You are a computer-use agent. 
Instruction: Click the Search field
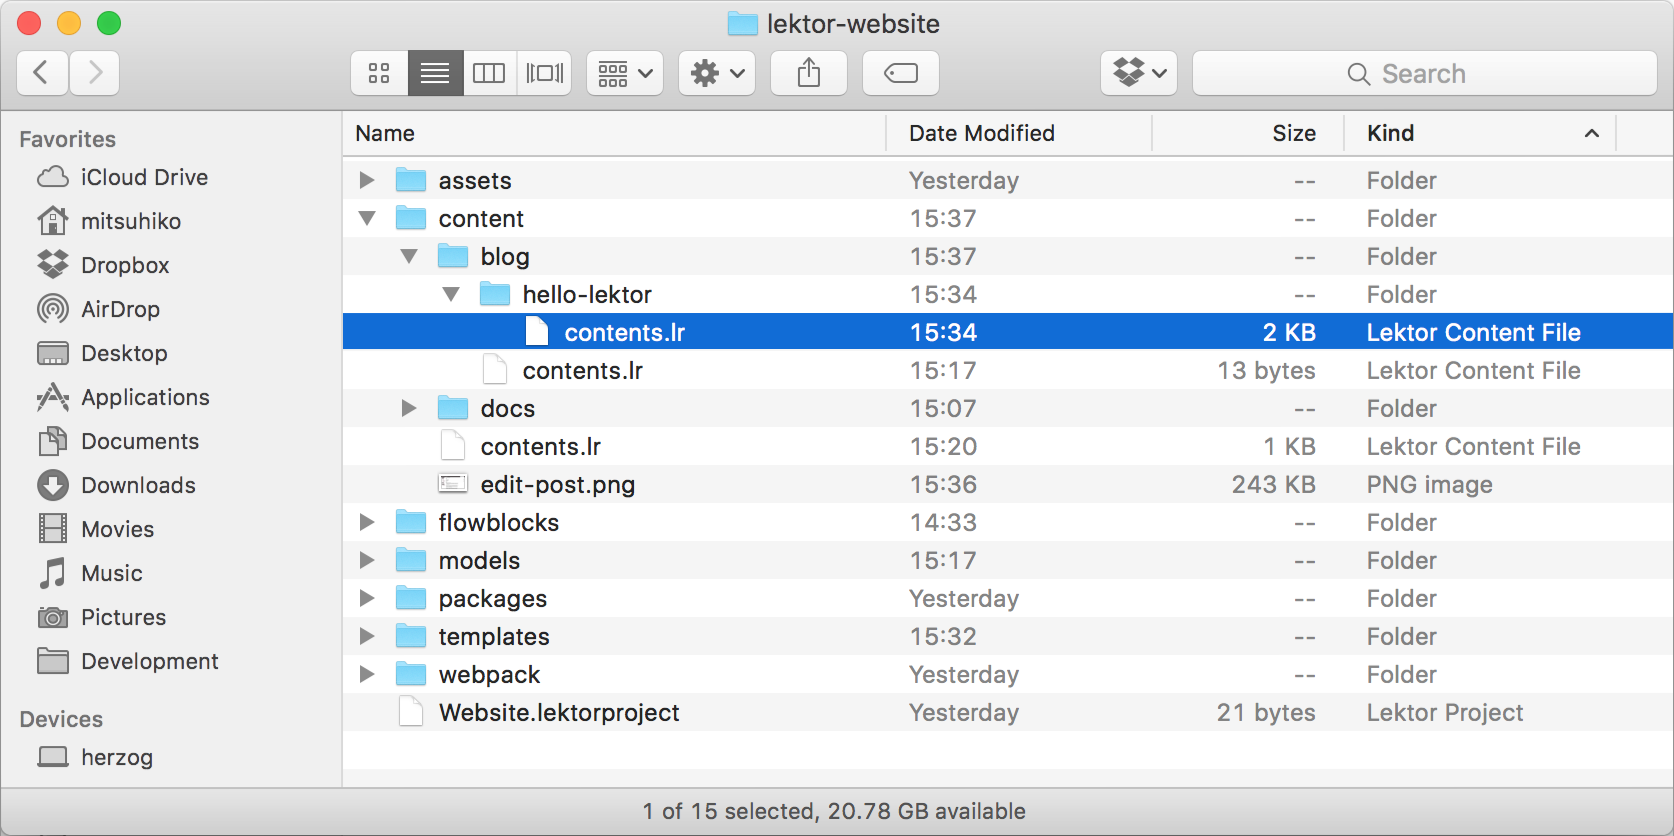pyautogui.click(x=1424, y=73)
